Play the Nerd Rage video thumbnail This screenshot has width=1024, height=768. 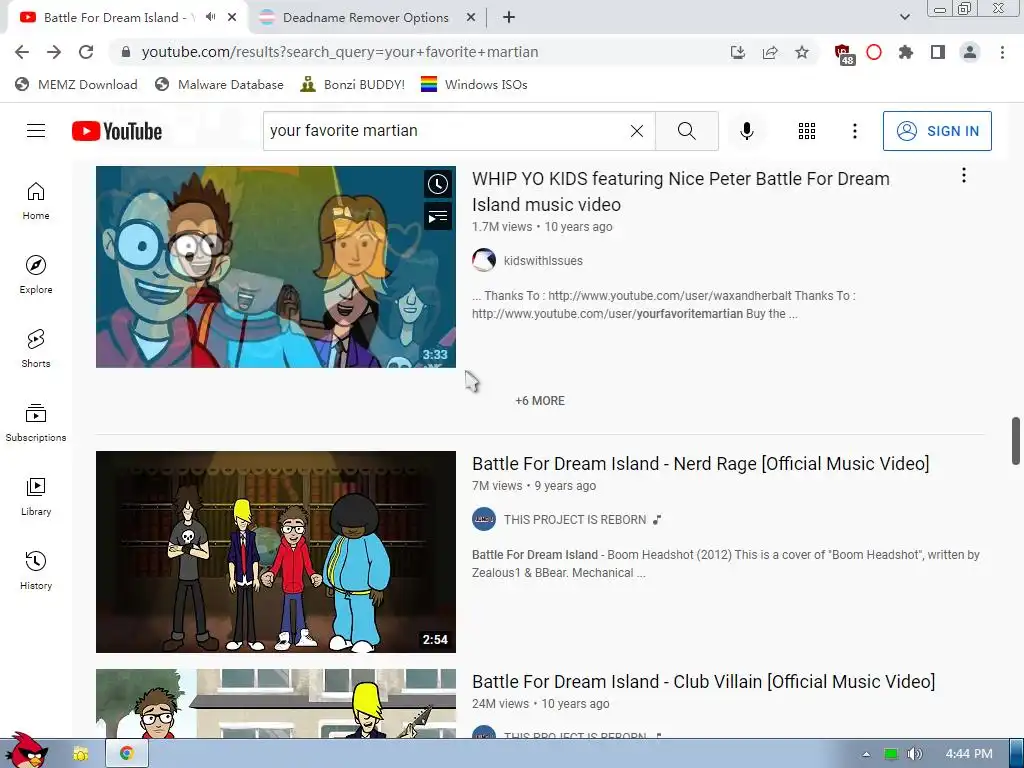point(276,552)
